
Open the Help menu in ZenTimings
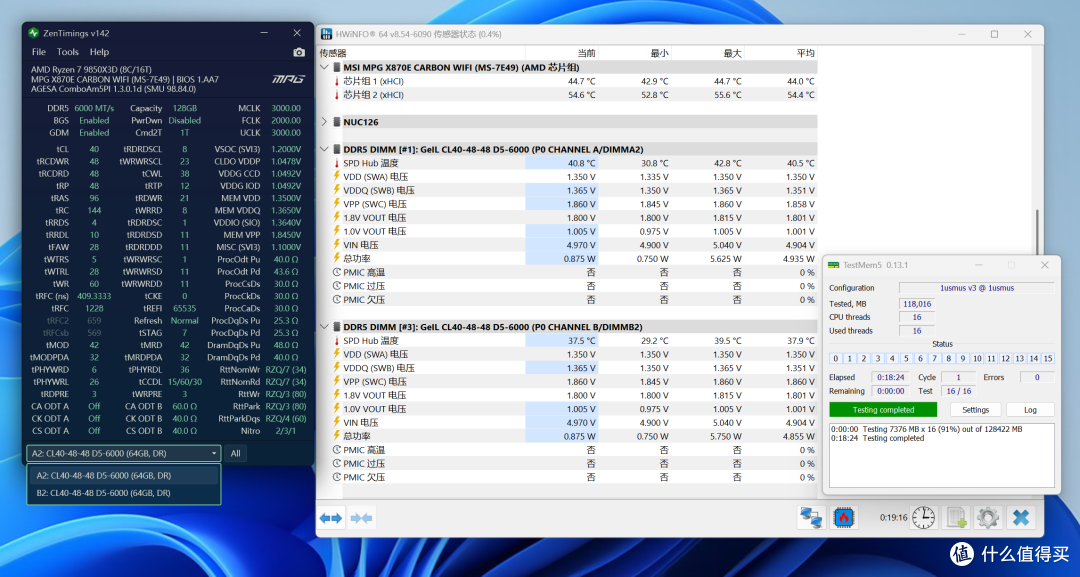point(99,52)
